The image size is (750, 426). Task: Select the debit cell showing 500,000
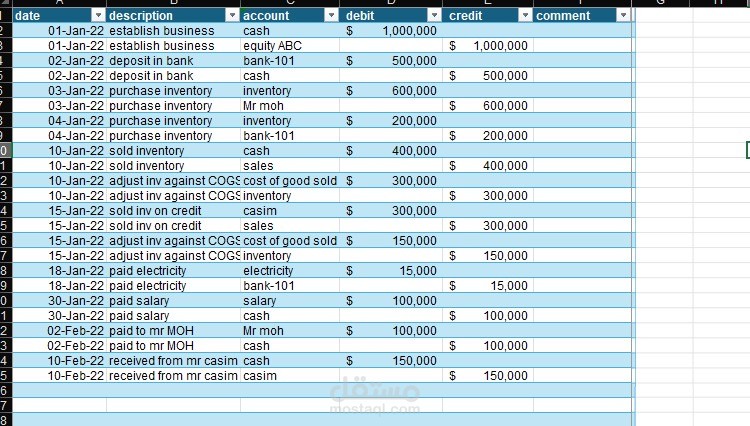click(x=391, y=61)
